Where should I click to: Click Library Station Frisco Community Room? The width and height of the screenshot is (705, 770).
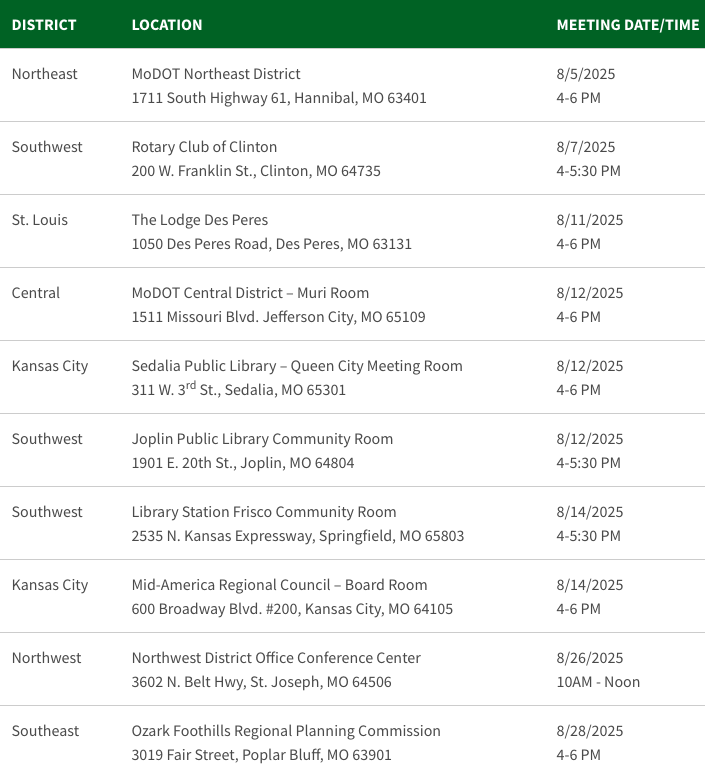coord(264,512)
